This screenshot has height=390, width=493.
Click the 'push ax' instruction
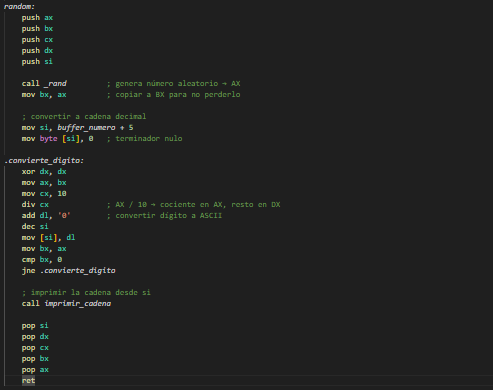37,17
